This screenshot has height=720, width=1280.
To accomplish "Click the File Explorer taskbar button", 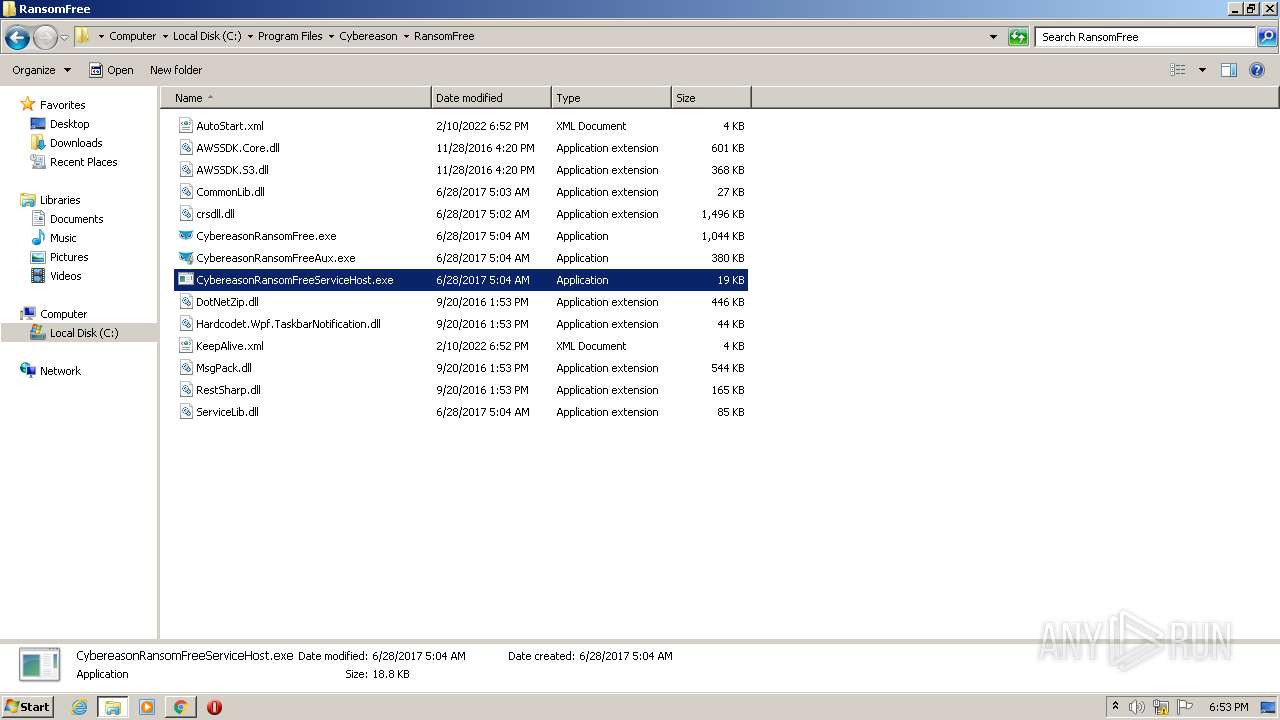I will pos(113,707).
